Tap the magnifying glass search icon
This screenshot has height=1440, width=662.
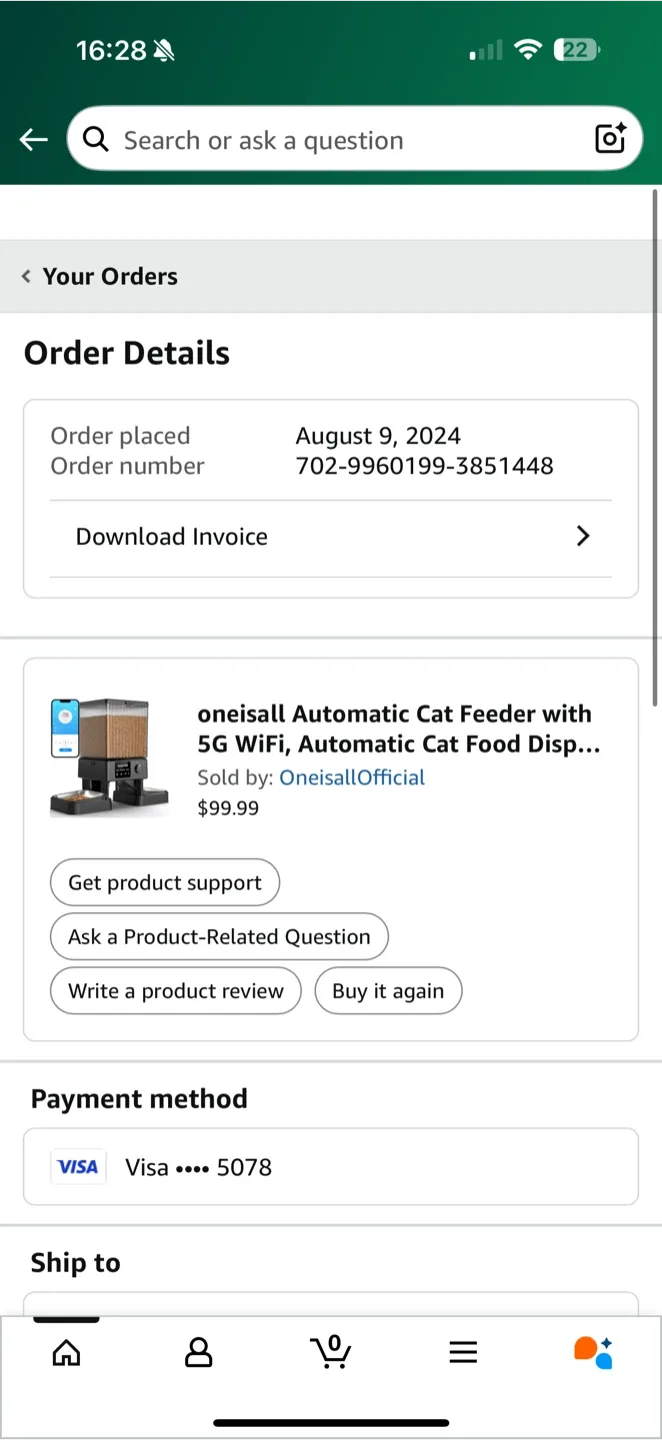95,139
